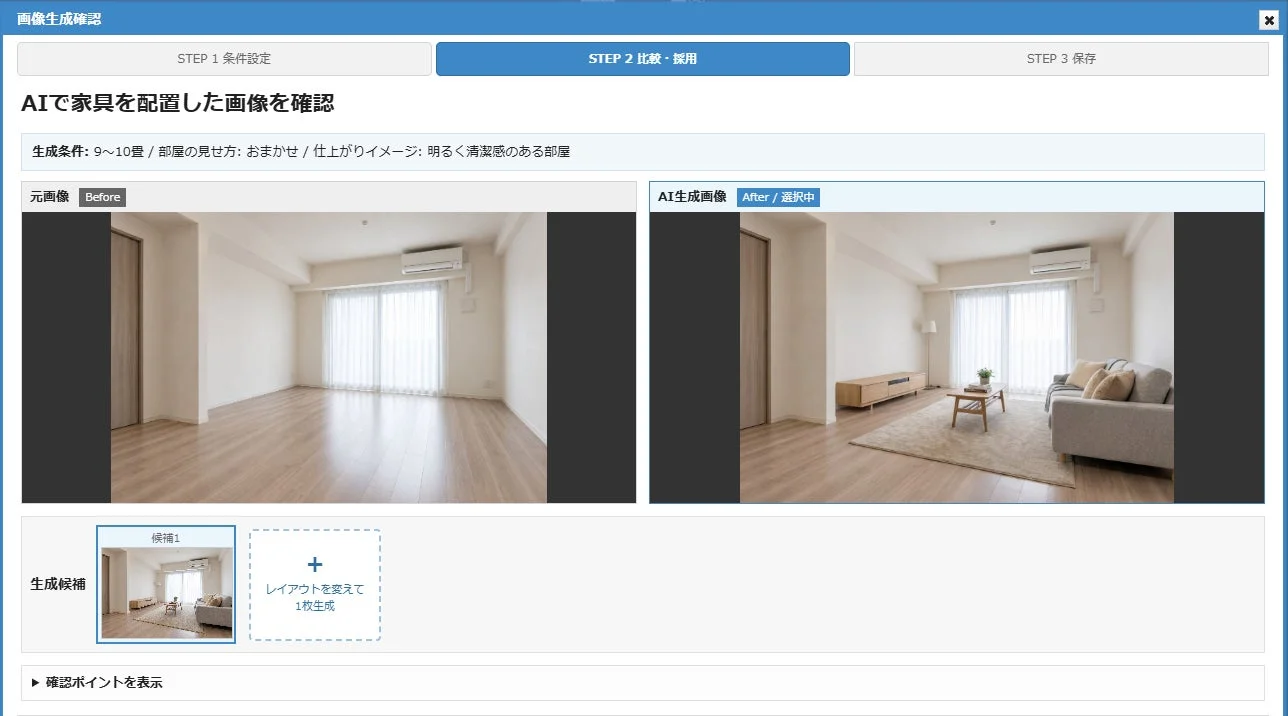
Task: Click the AI生成画像 furnished room photo
Action: 957,357
